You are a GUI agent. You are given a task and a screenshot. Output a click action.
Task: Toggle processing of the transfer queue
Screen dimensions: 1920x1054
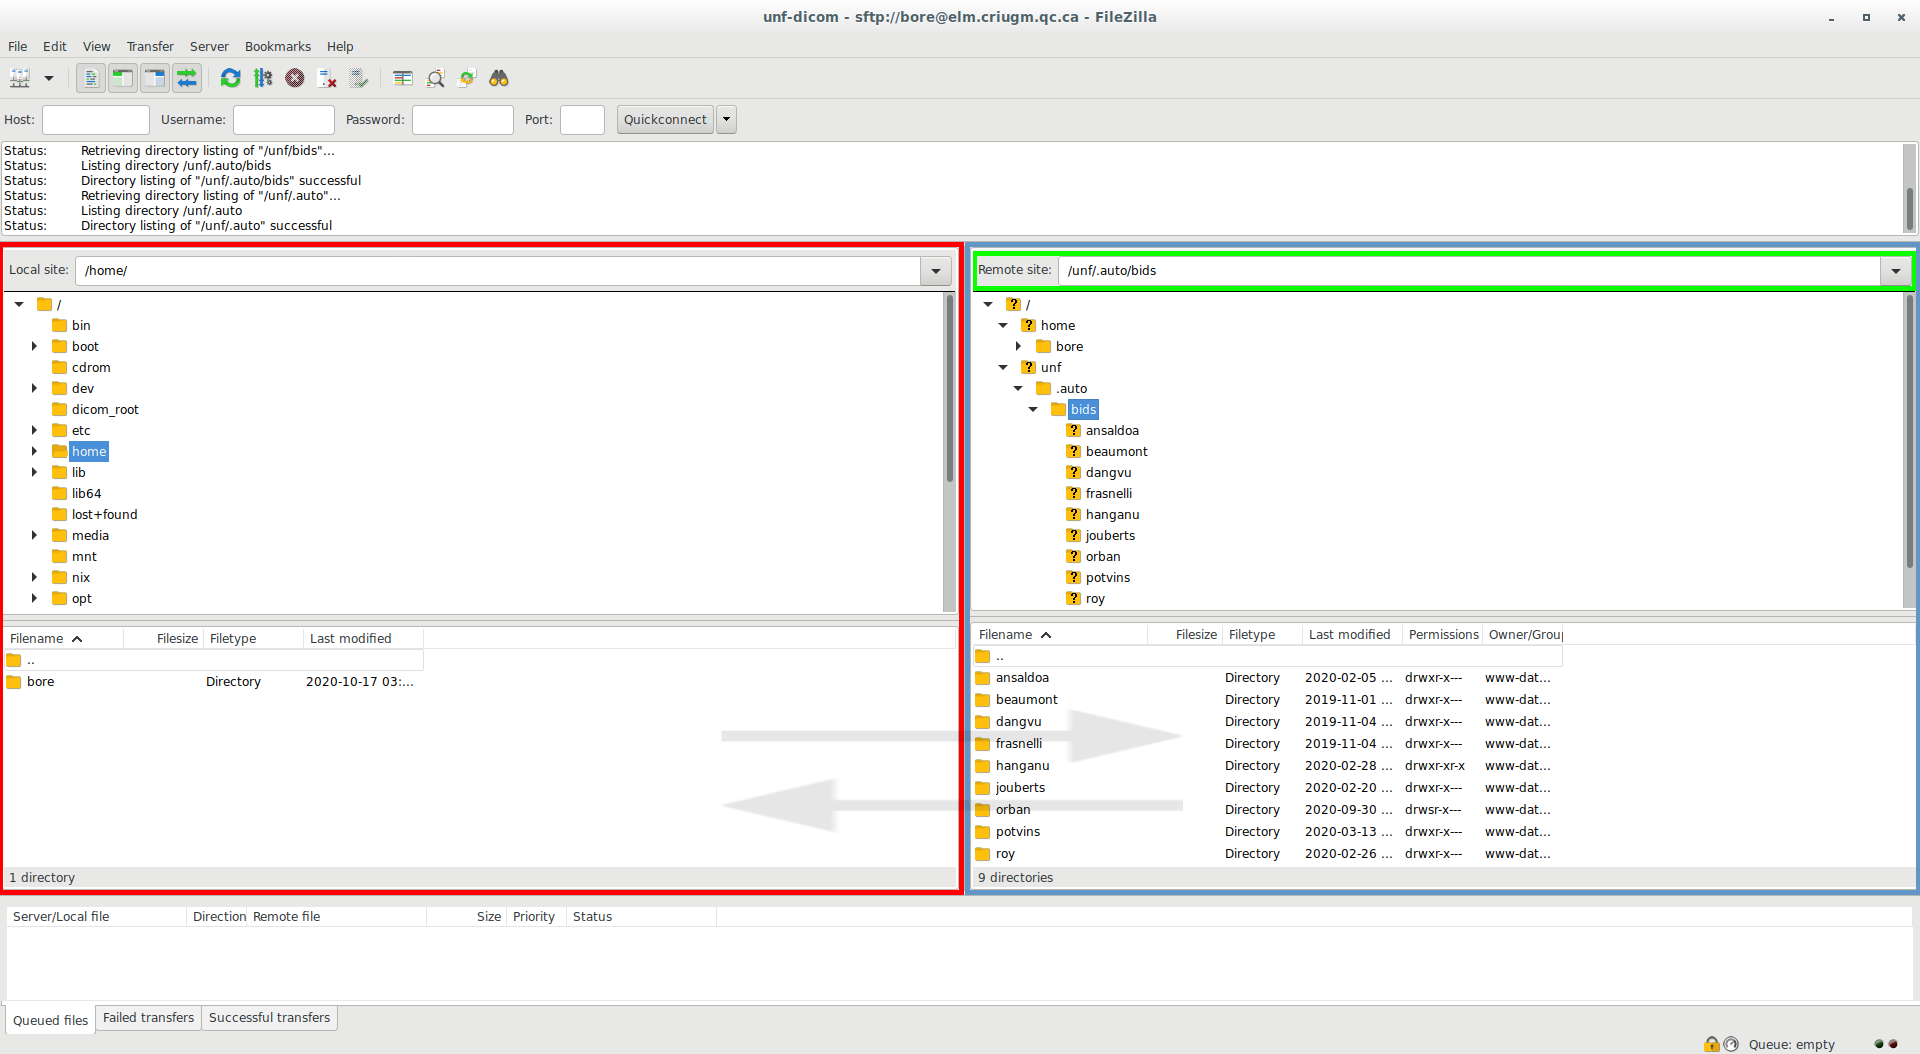tap(263, 78)
